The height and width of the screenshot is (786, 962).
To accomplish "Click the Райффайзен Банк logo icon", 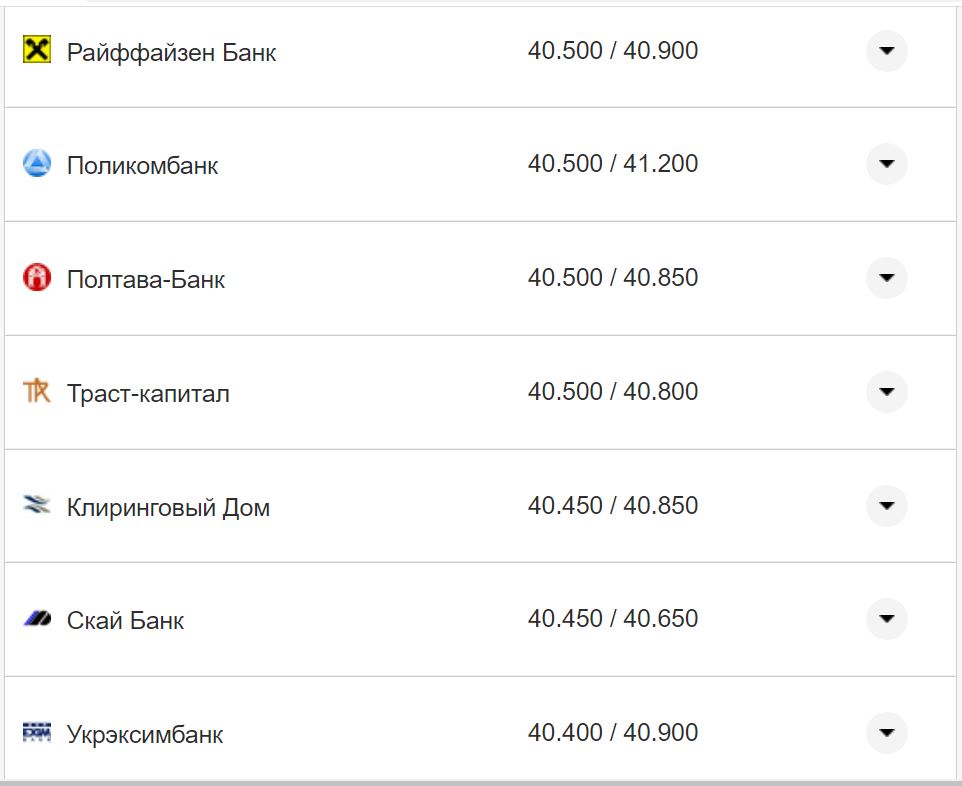I will click(x=35, y=49).
